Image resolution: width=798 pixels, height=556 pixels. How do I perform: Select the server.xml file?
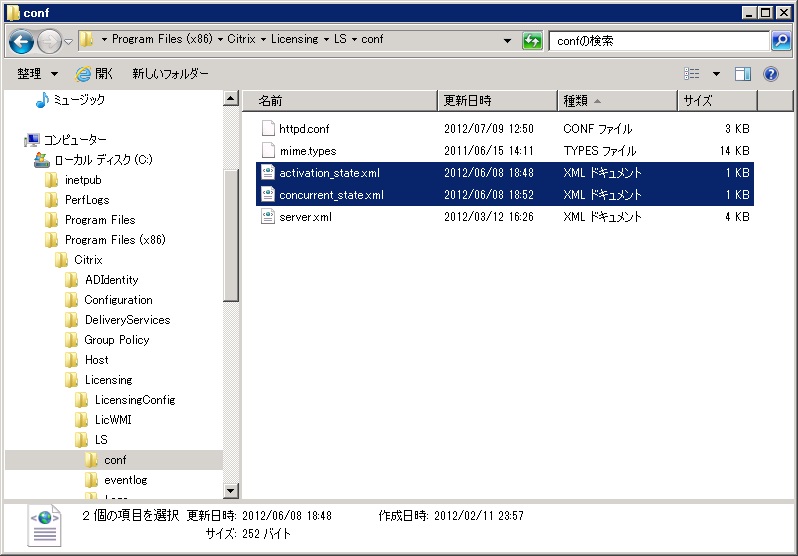point(305,217)
